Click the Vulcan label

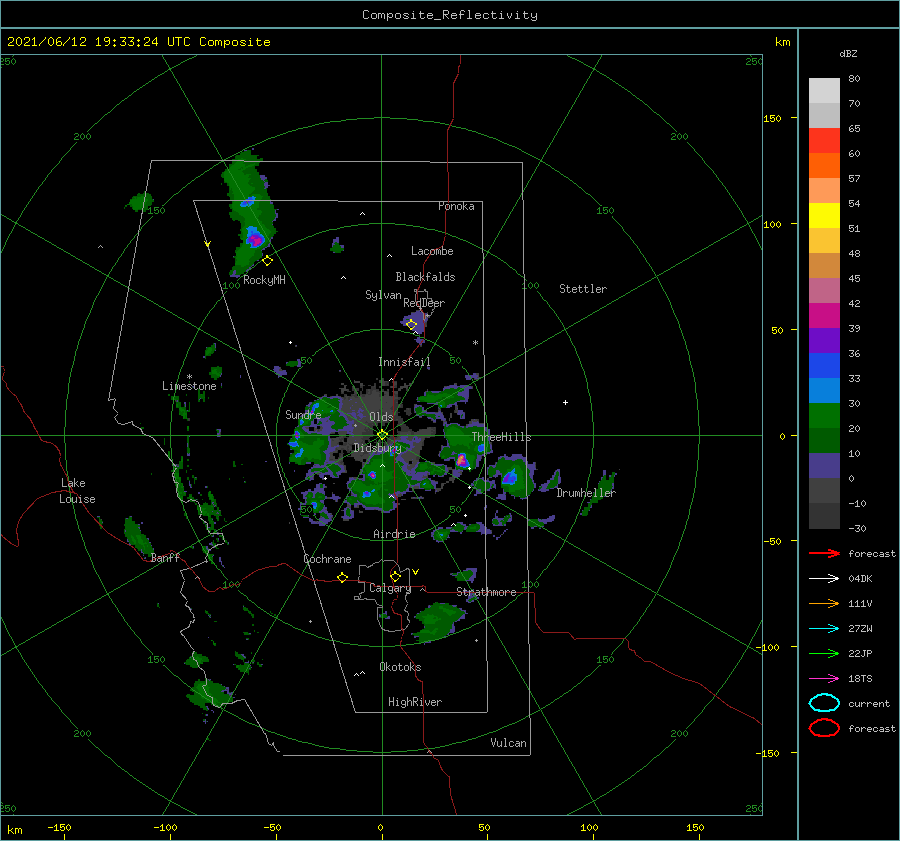[509, 743]
